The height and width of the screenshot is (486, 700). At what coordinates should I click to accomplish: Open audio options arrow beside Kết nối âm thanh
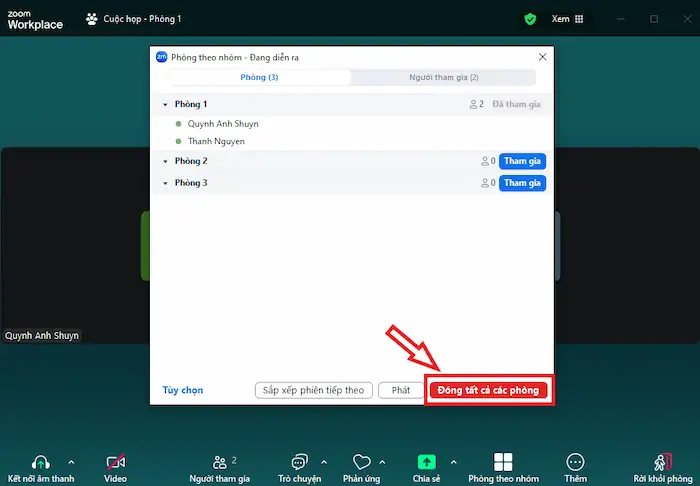point(70,462)
